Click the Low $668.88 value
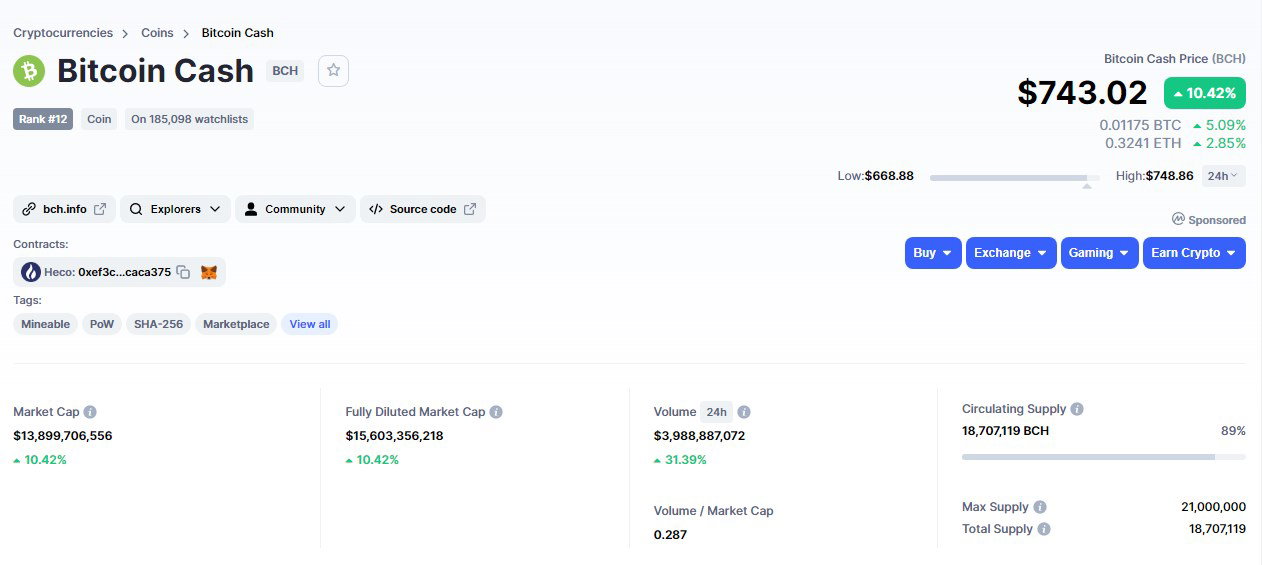 click(889, 176)
